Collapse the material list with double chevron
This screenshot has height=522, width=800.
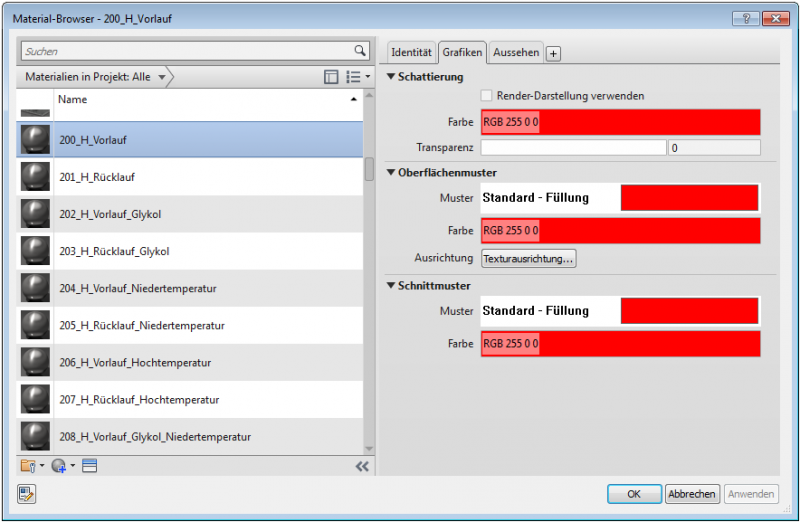pos(362,466)
